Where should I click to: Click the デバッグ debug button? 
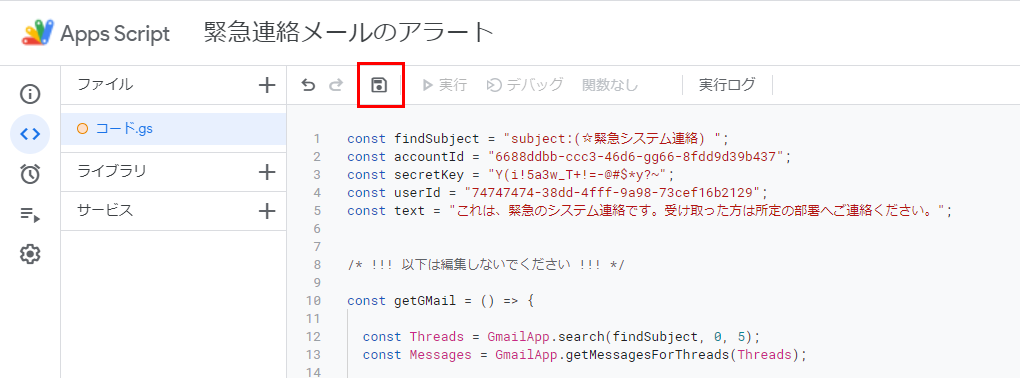[x=525, y=85]
